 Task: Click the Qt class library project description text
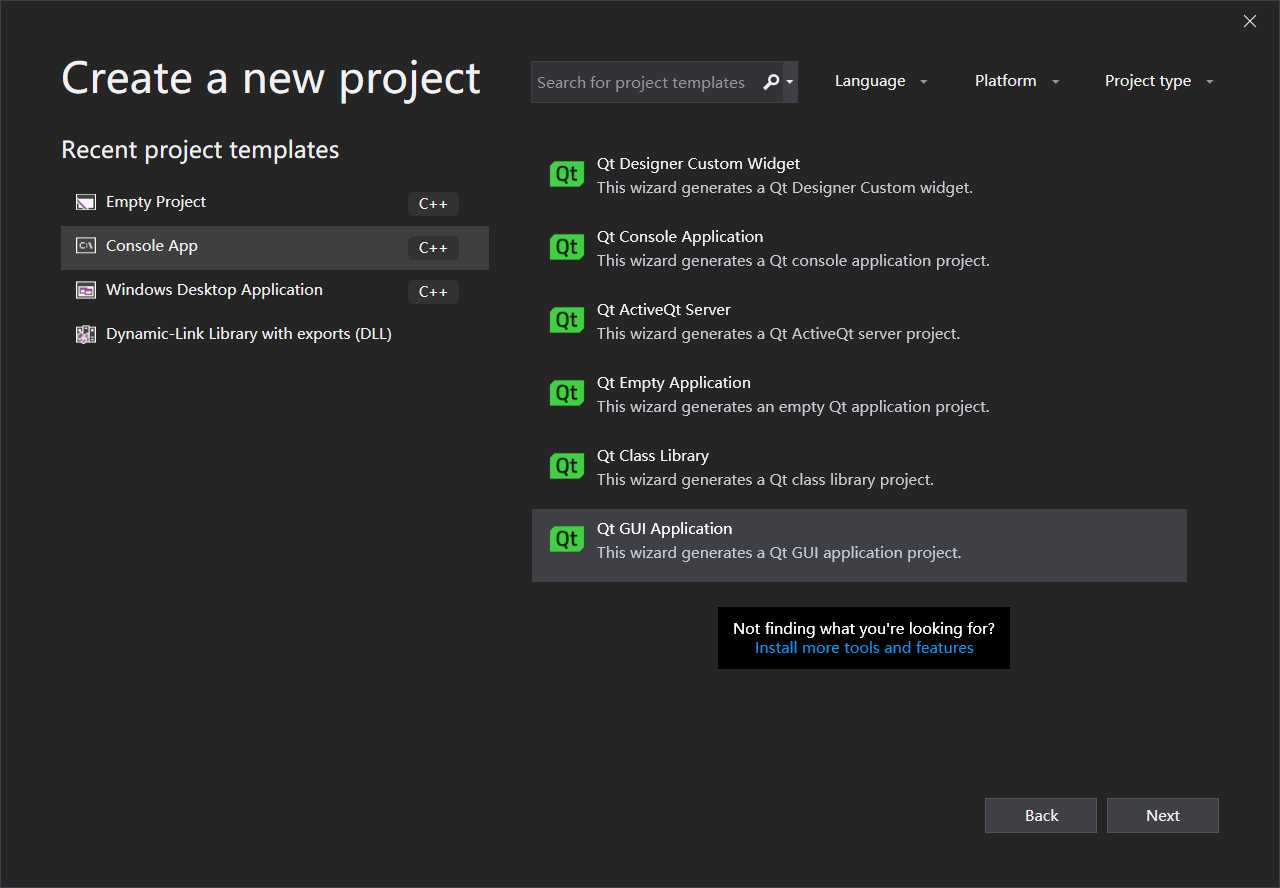[x=765, y=480]
